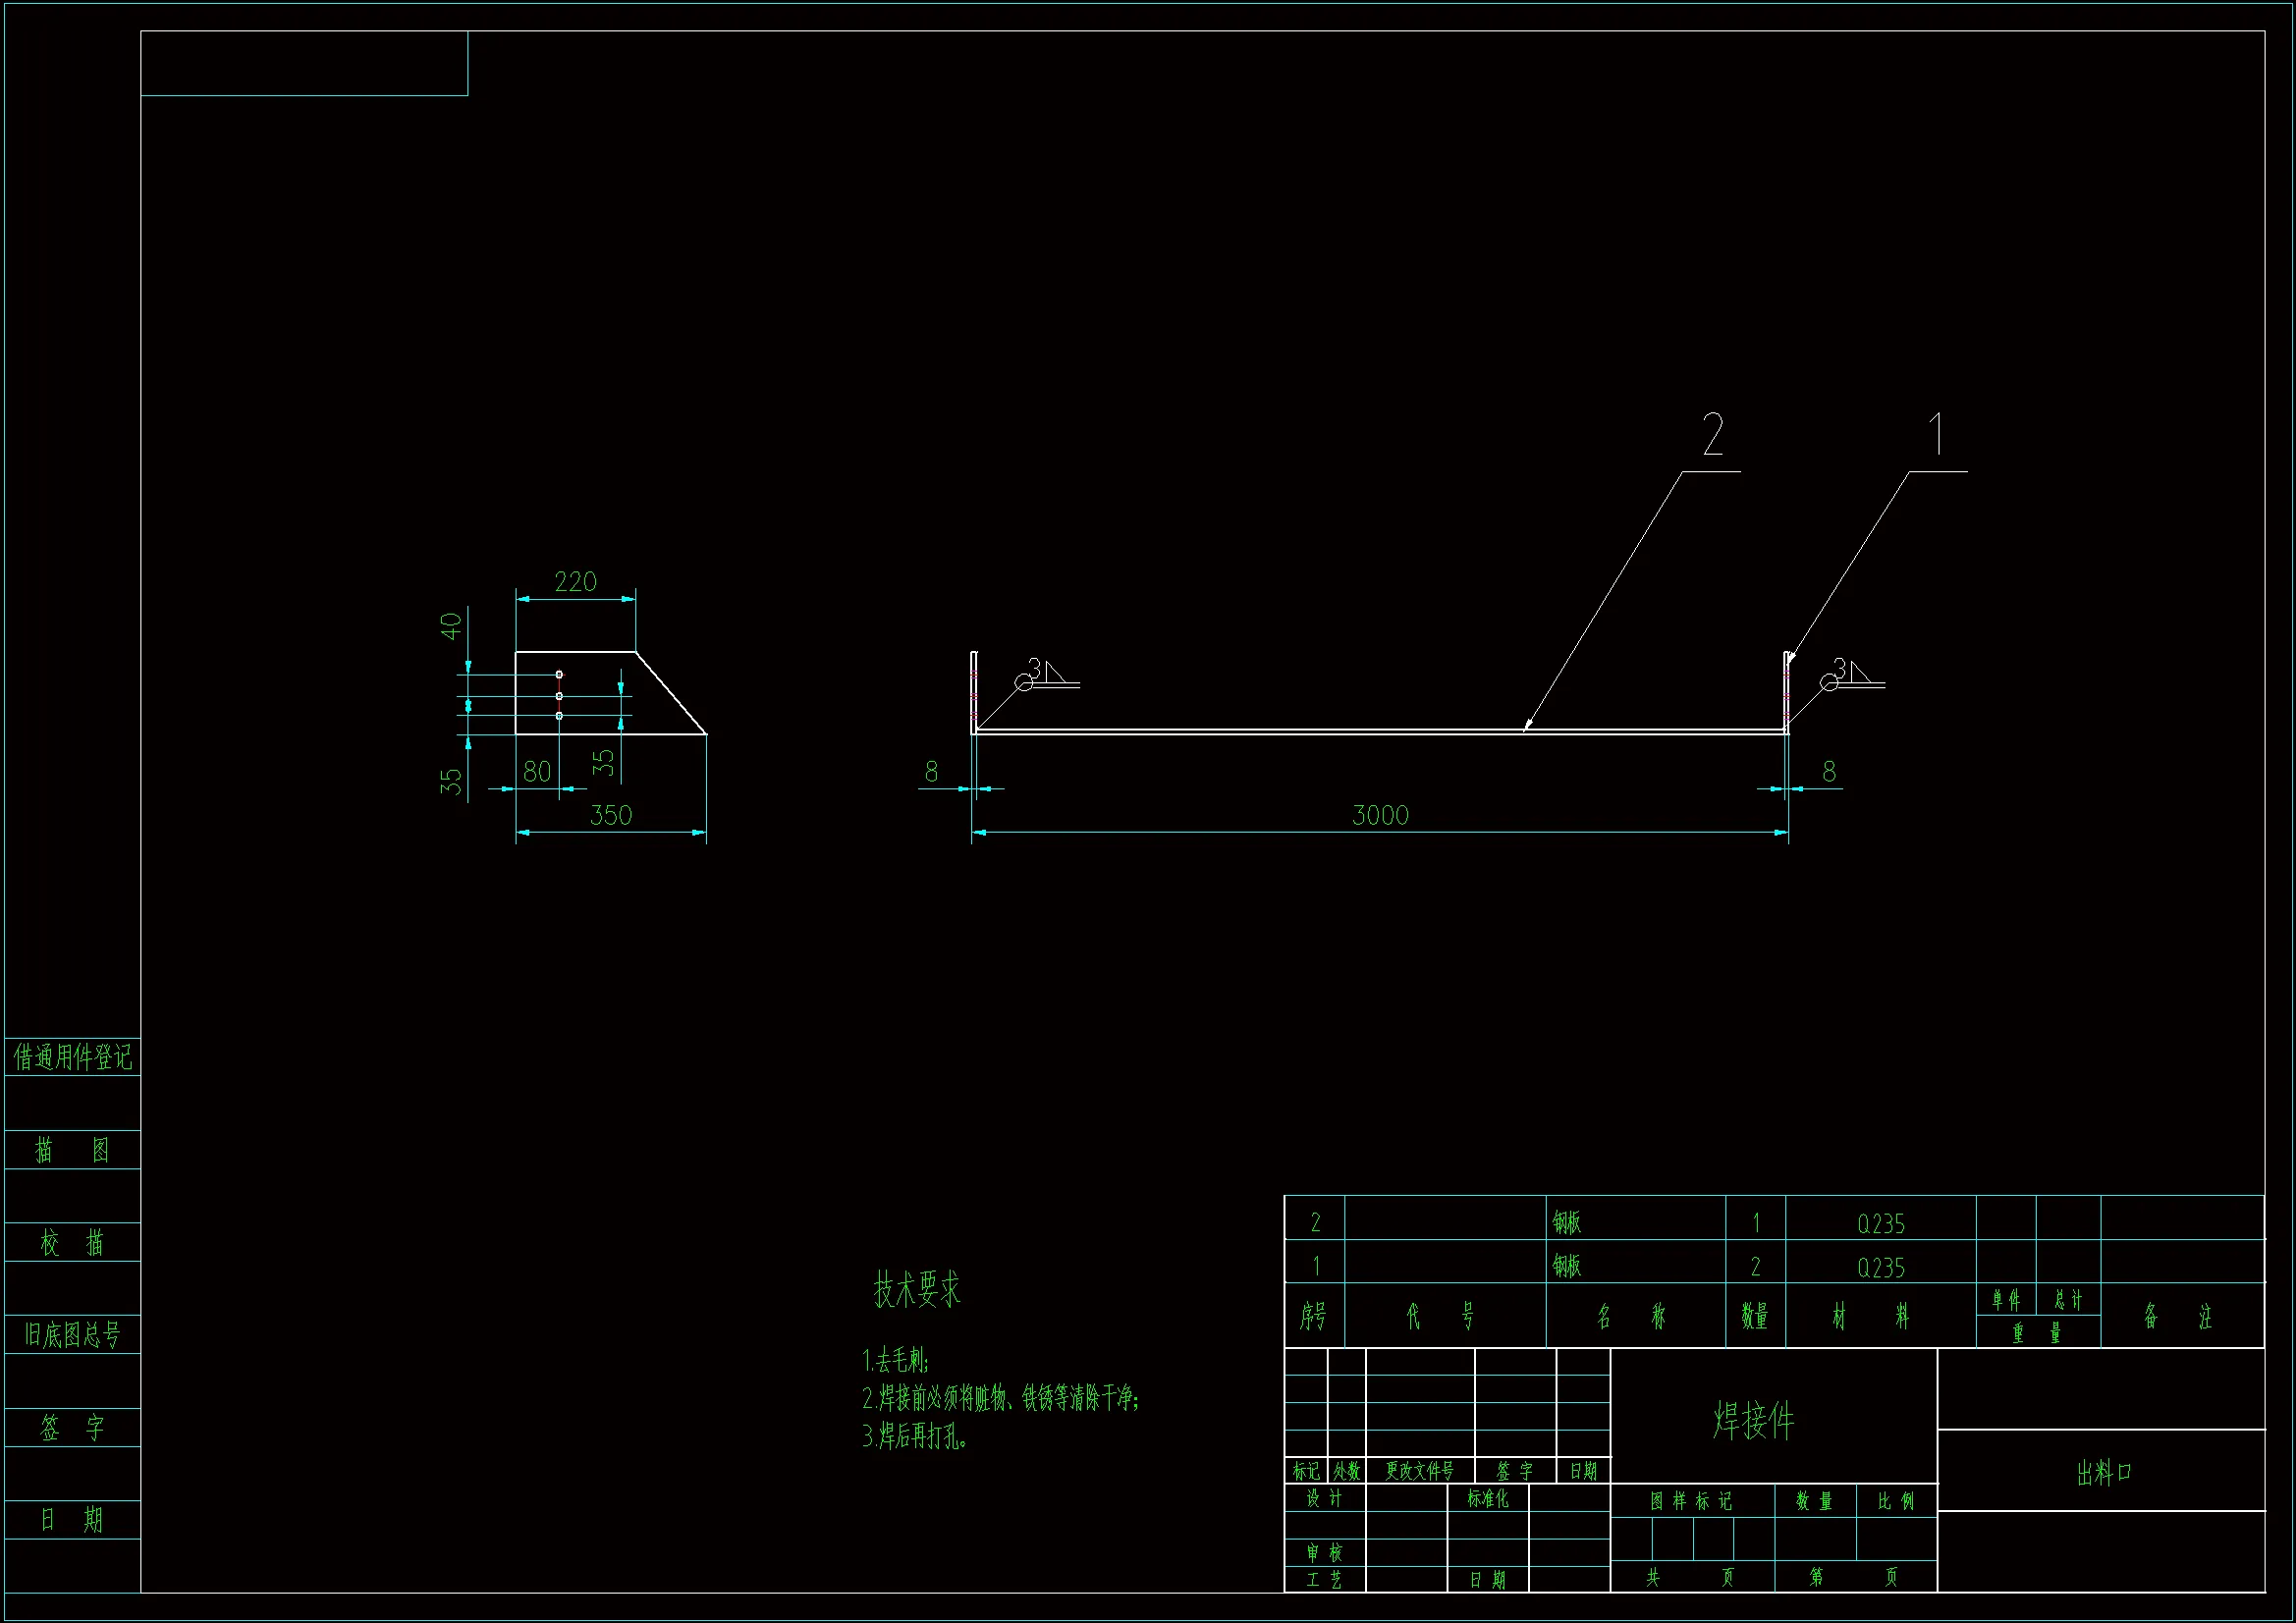This screenshot has height=1623, width=2296.
Task: Click the 旧底图总号 sidebar label
Action: point(72,1334)
